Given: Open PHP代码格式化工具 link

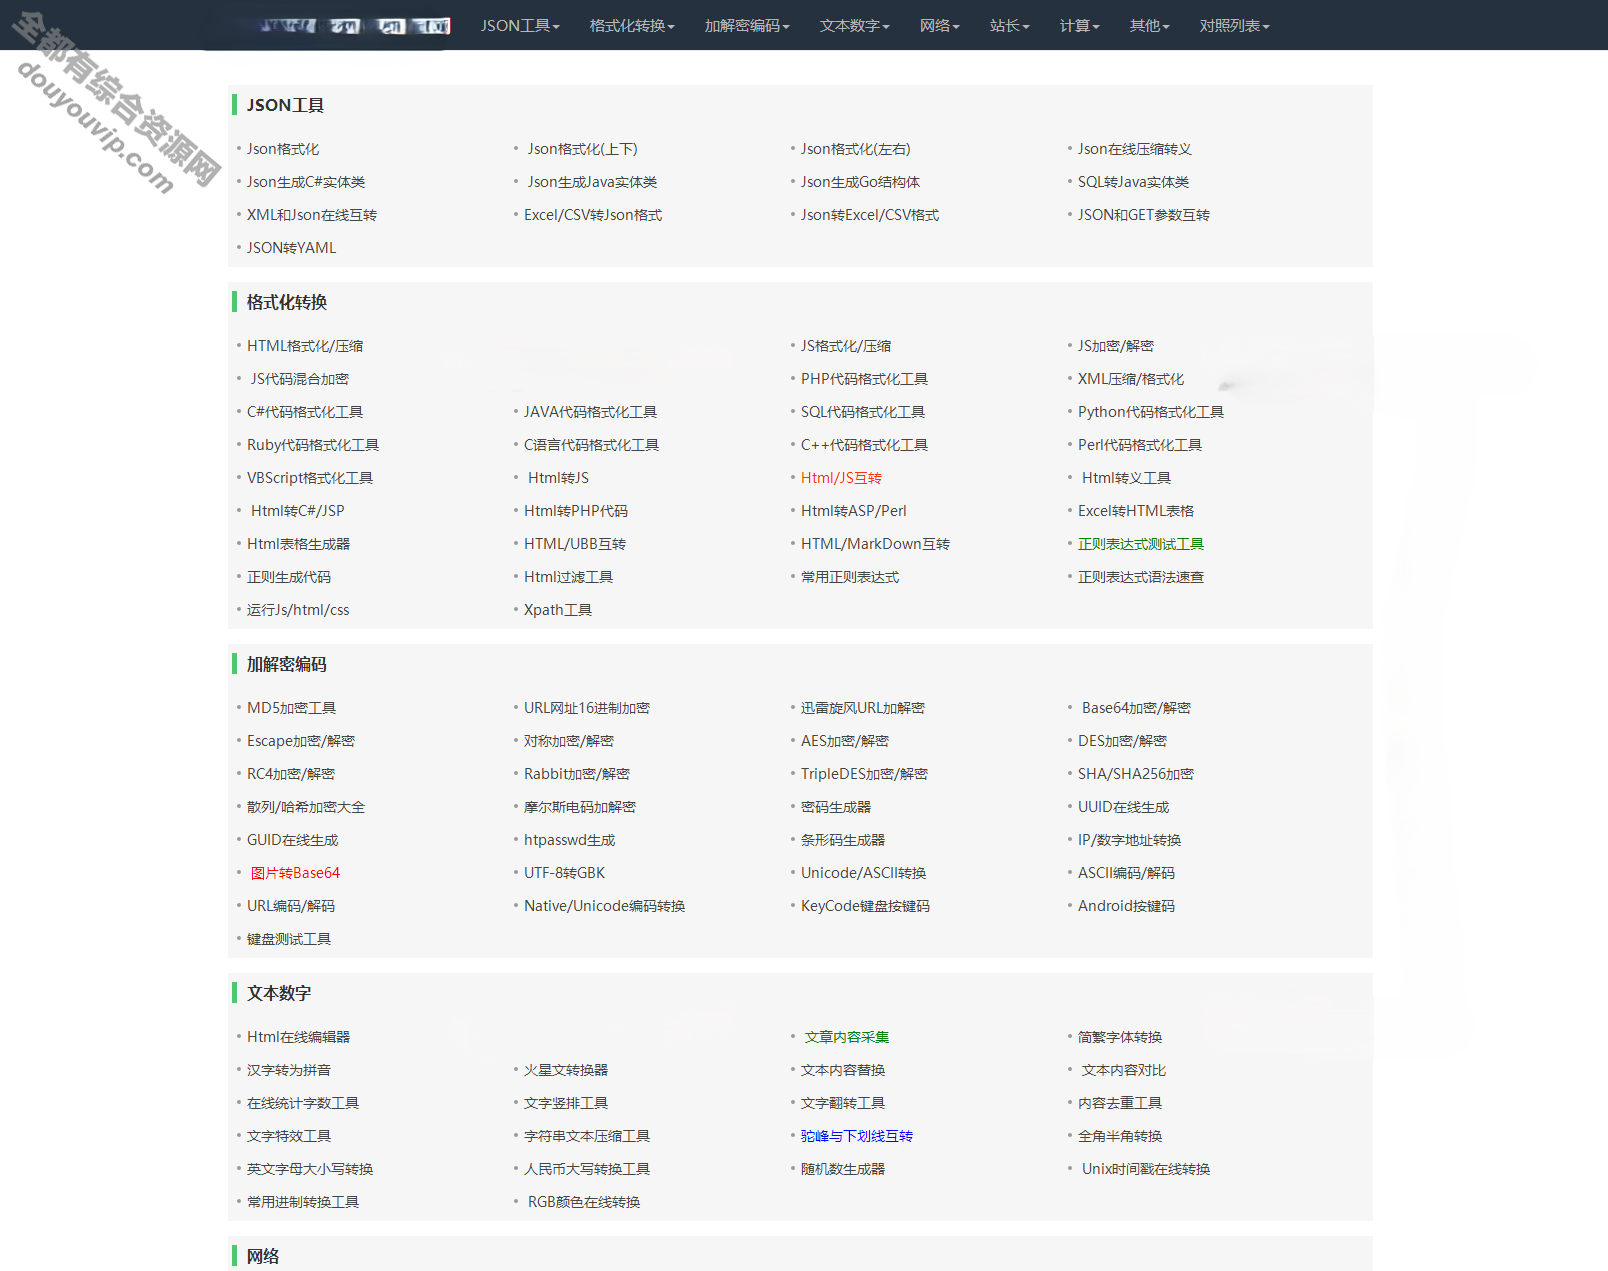Looking at the screenshot, I should (864, 379).
